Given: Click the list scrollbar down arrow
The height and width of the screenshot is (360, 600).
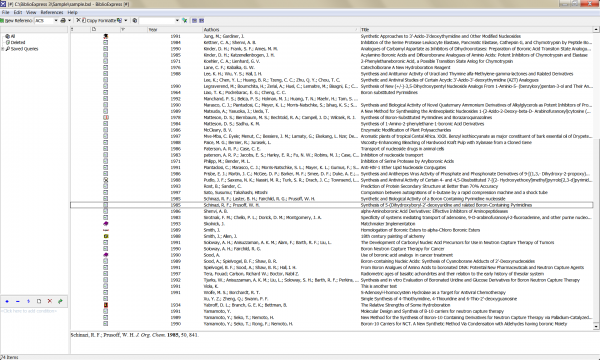Looking at the screenshot, I should pos(596,326).
